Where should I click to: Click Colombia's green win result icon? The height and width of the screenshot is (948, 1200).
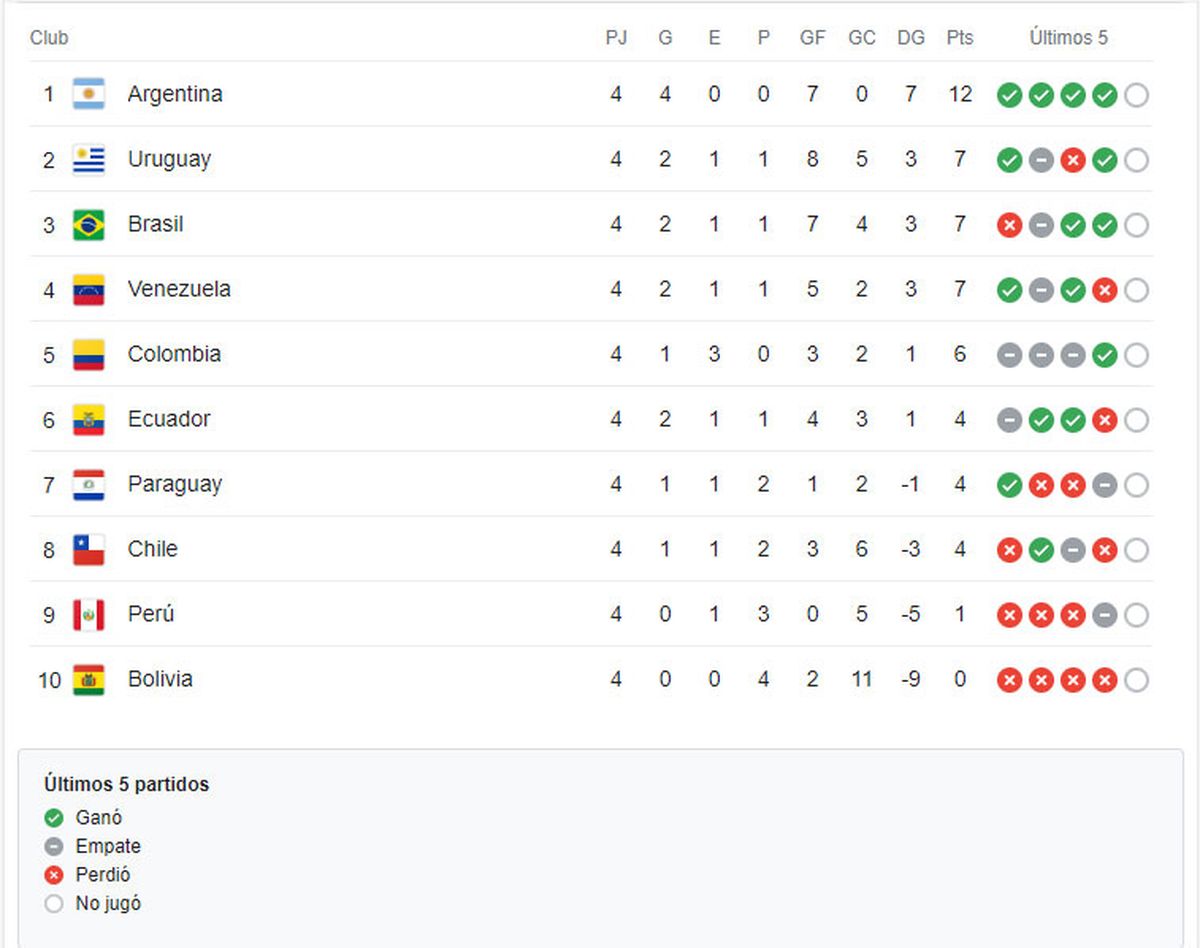coord(1104,356)
